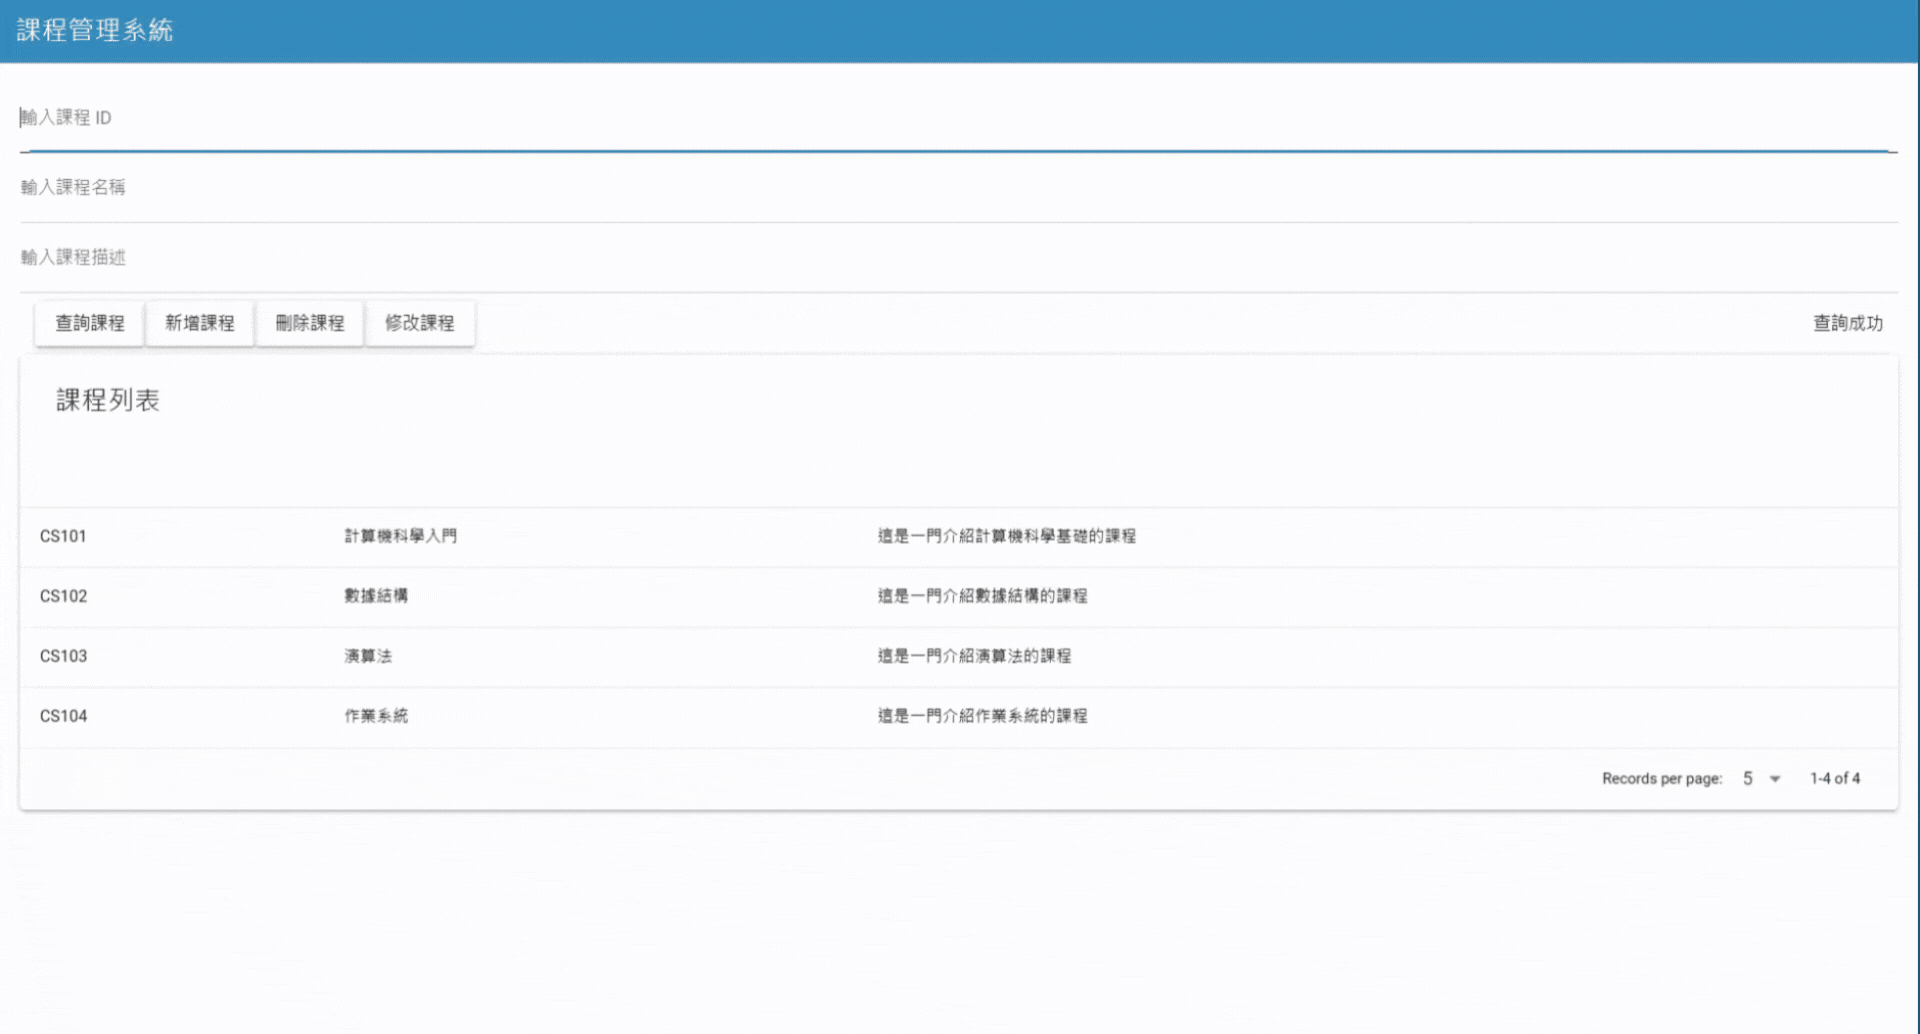
Task: Activate the 輸入課程描述 text field
Action: (957, 257)
